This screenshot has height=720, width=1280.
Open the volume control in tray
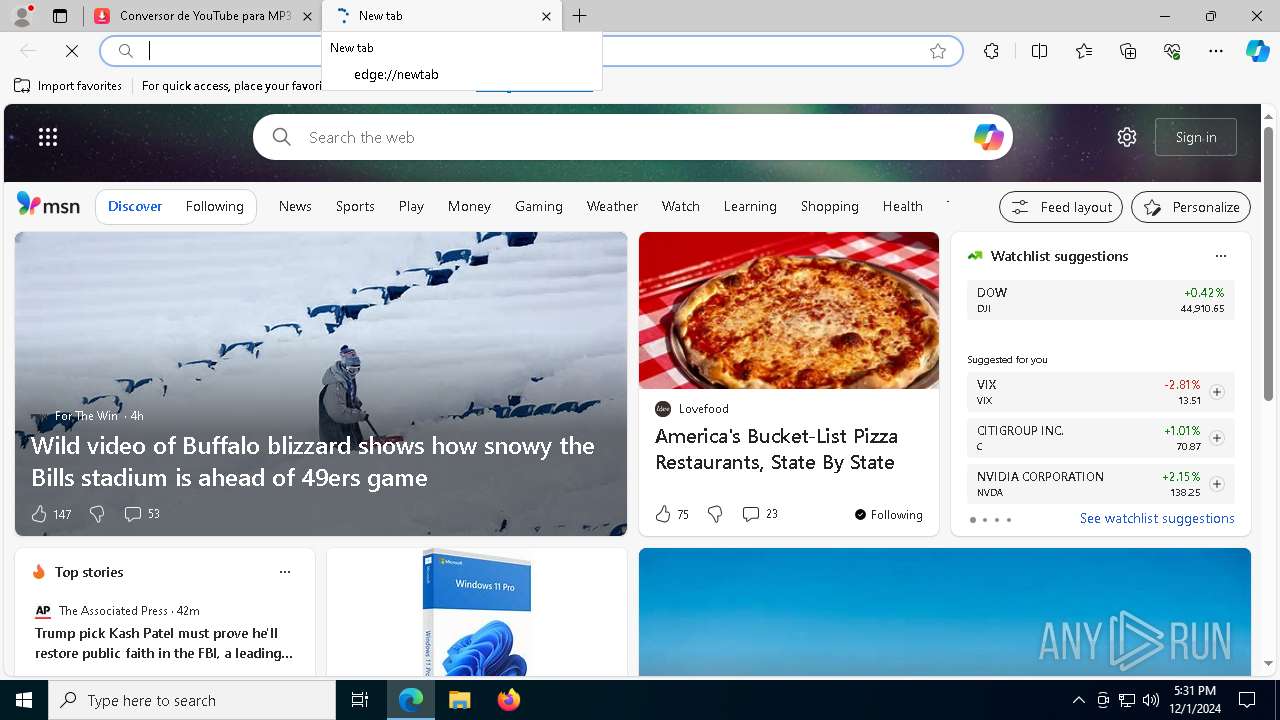[x=1151, y=700]
